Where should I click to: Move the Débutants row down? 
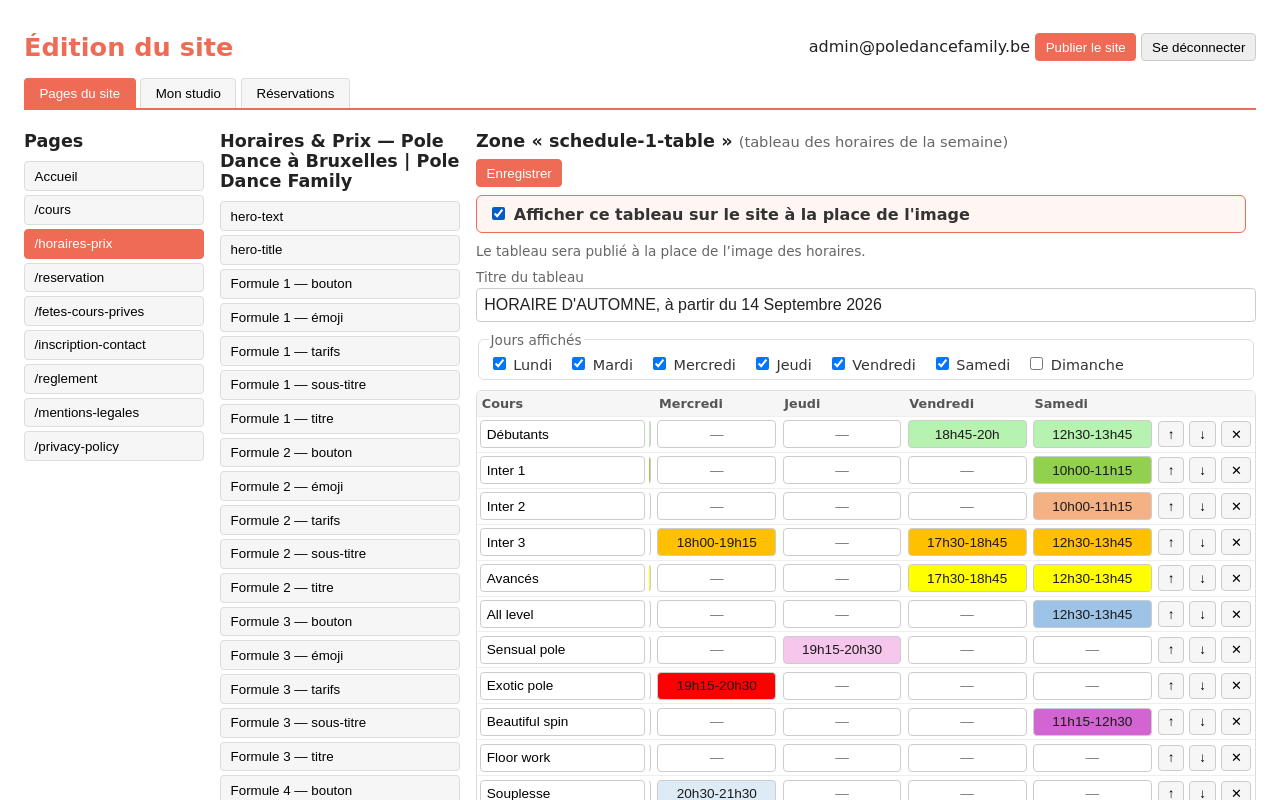(1202, 434)
